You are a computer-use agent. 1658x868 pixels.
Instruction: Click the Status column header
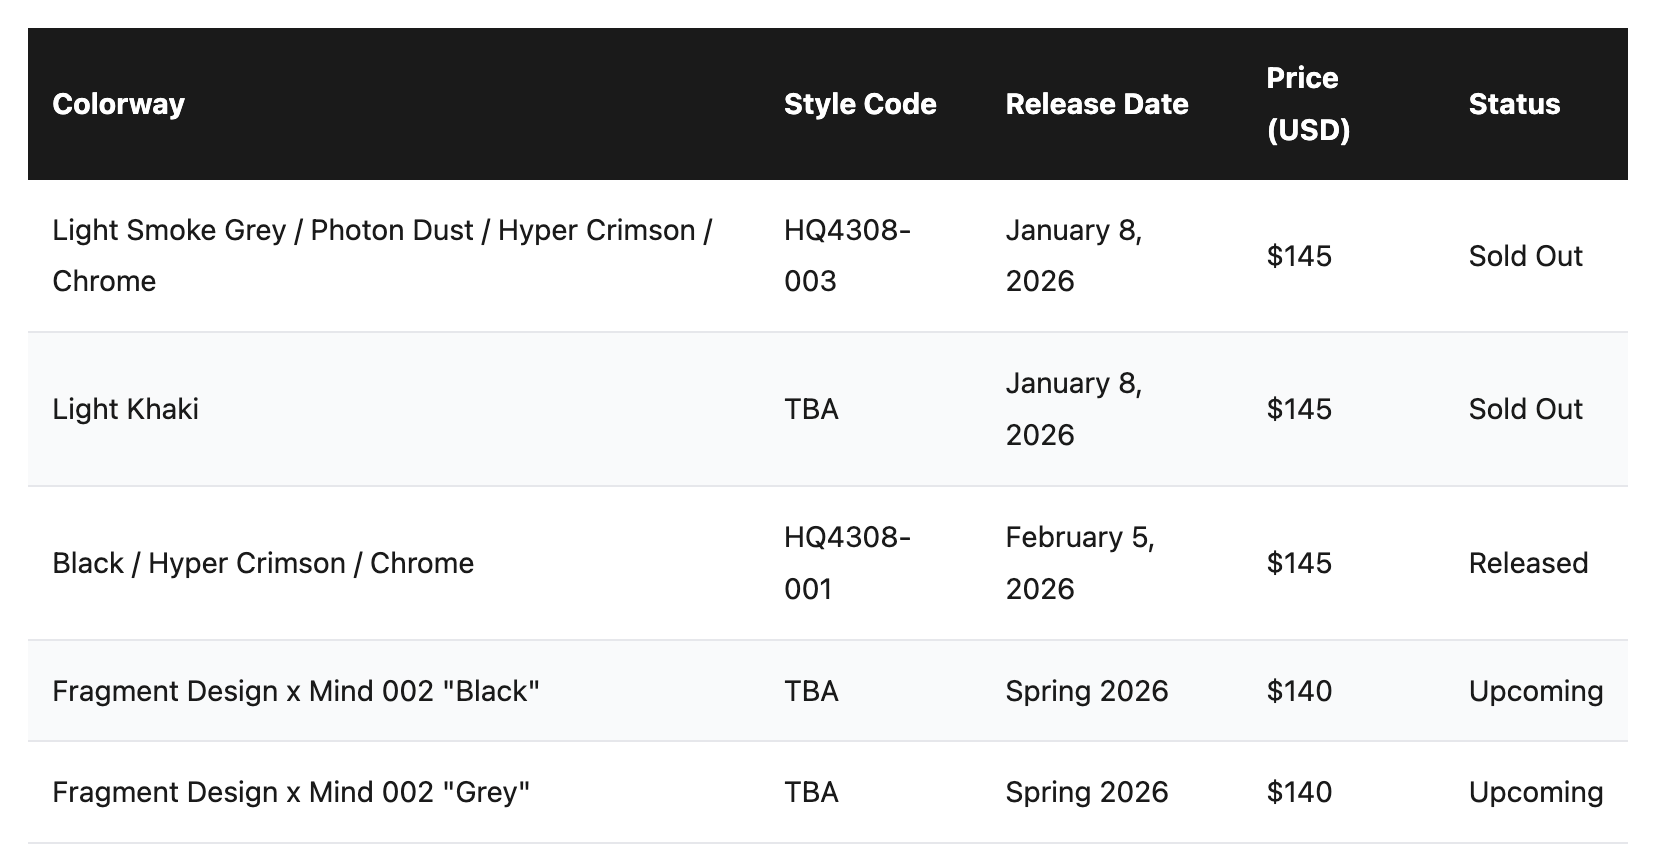click(1514, 104)
